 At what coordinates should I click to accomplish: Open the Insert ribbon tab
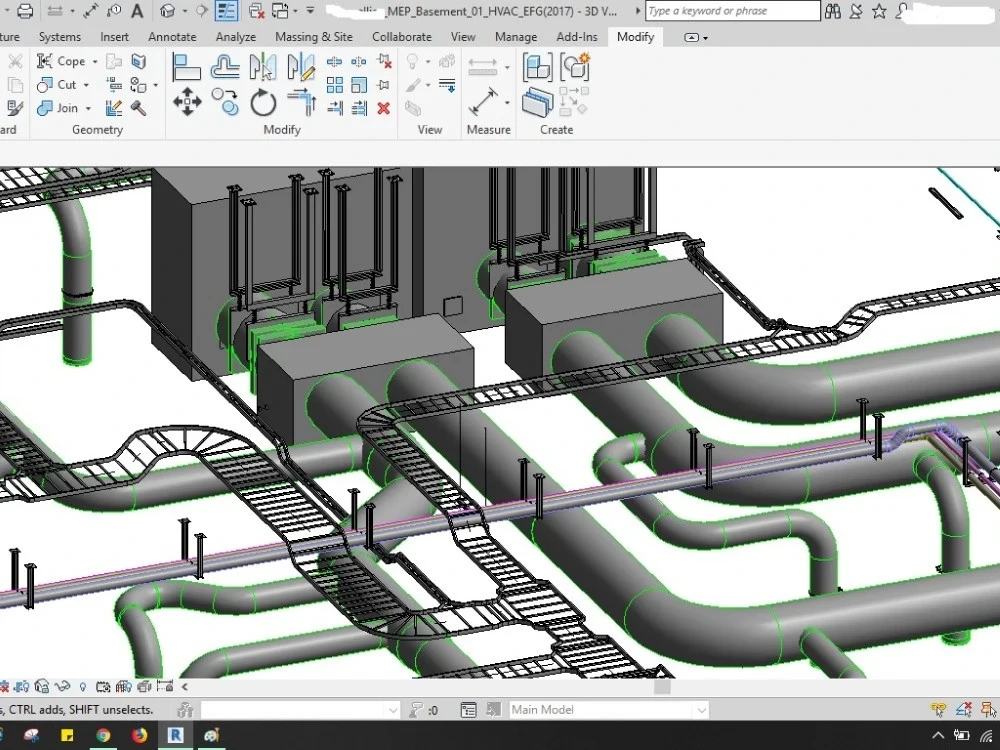coord(114,37)
